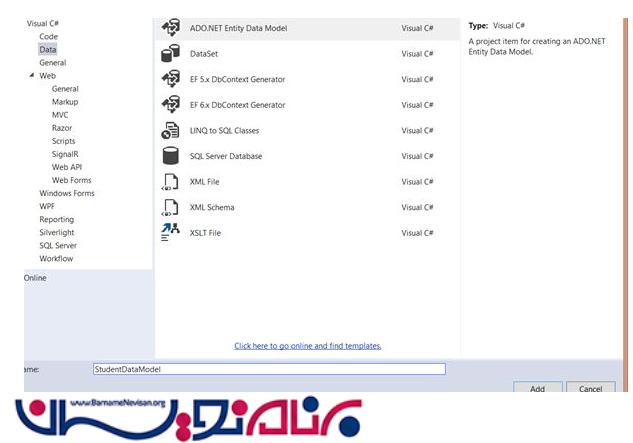
Task: Click the Add button
Action: click(x=537, y=387)
